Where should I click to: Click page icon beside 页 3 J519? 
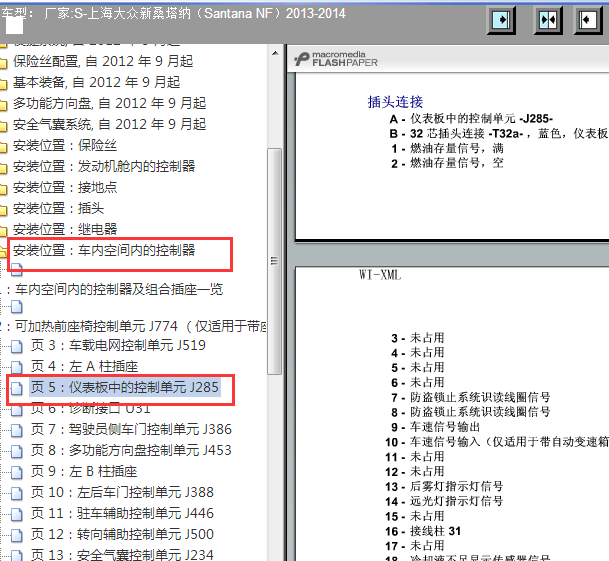coord(16,346)
